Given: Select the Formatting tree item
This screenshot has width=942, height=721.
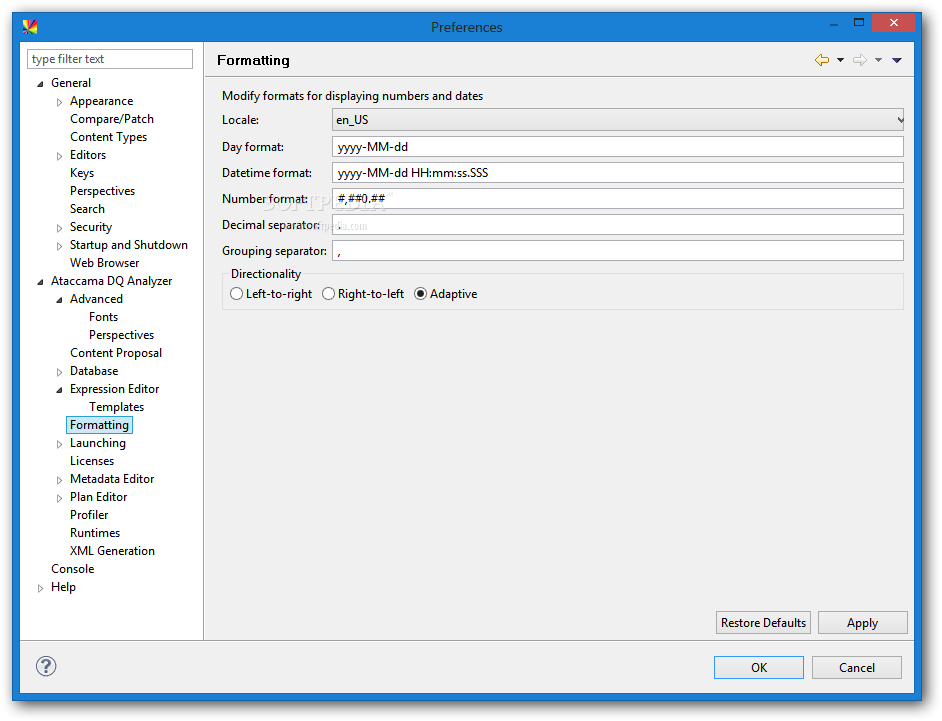Looking at the screenshot, I should click(x=99, y=425).
